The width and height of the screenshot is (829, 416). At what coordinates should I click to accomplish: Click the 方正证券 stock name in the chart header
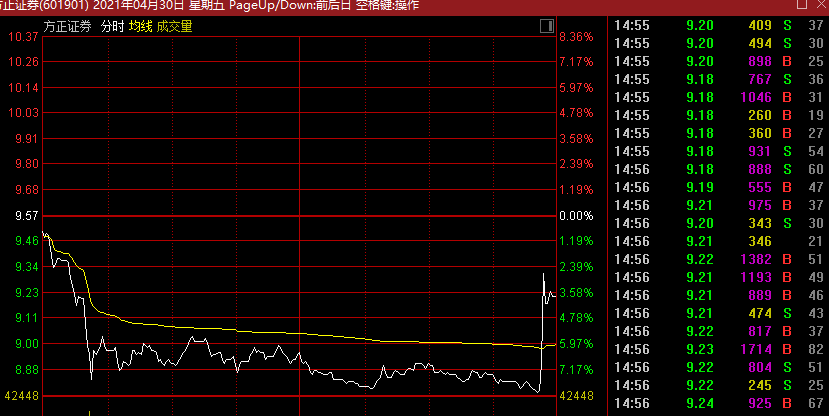(66, 26)
